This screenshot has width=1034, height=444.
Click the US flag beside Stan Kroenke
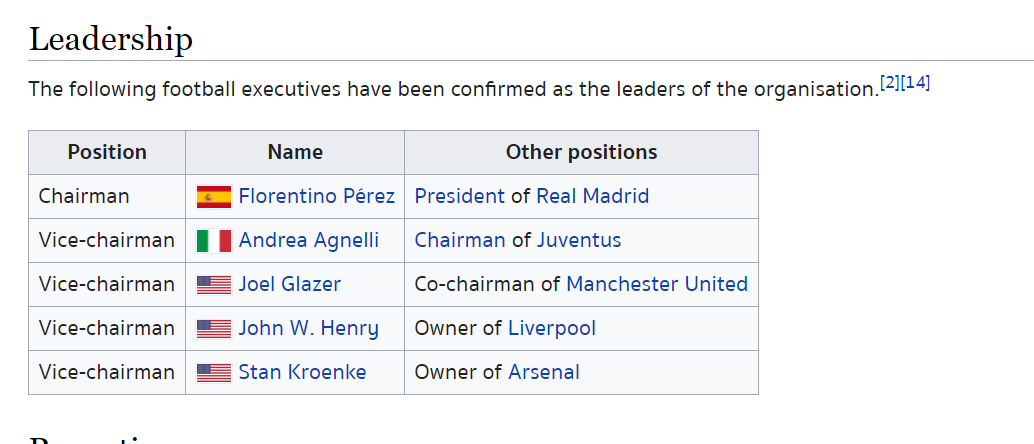pos(214,373)
